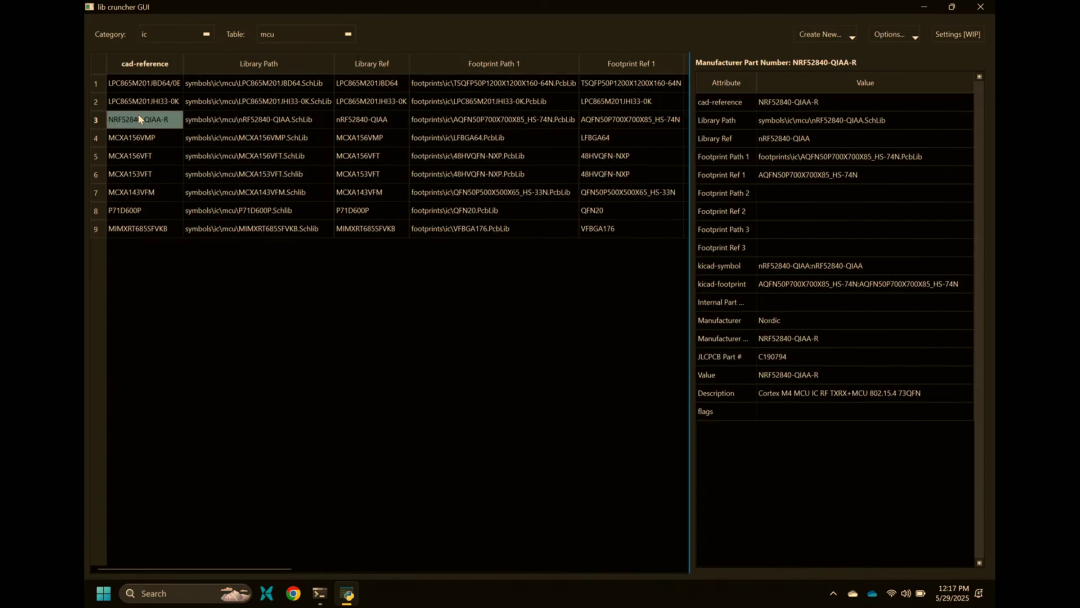1080x608 pixels.
Task: Expand the Create New... dropdown menu
Action: [827, 34]
